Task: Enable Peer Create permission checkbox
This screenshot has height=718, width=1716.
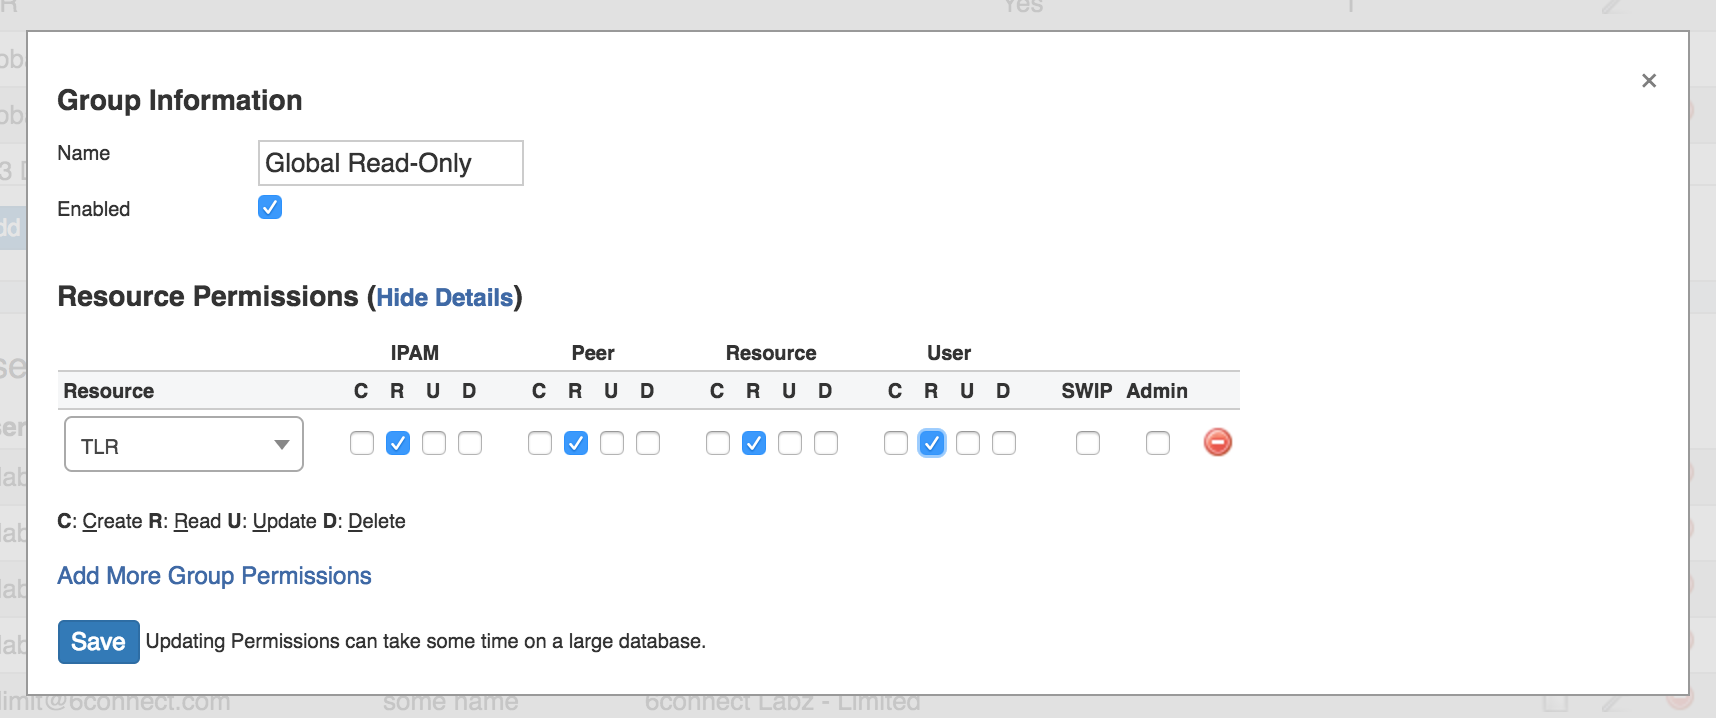Action: click(540, 443)
